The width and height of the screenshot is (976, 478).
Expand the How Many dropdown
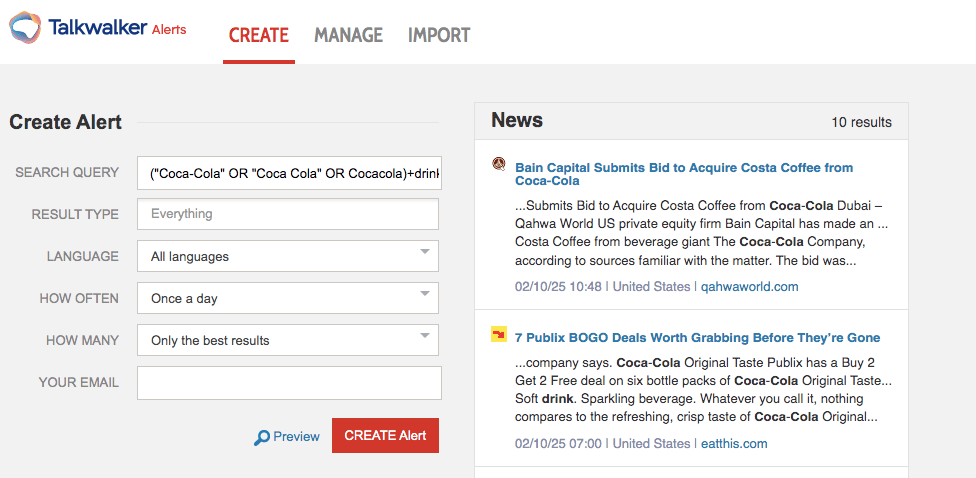(288, 340)
